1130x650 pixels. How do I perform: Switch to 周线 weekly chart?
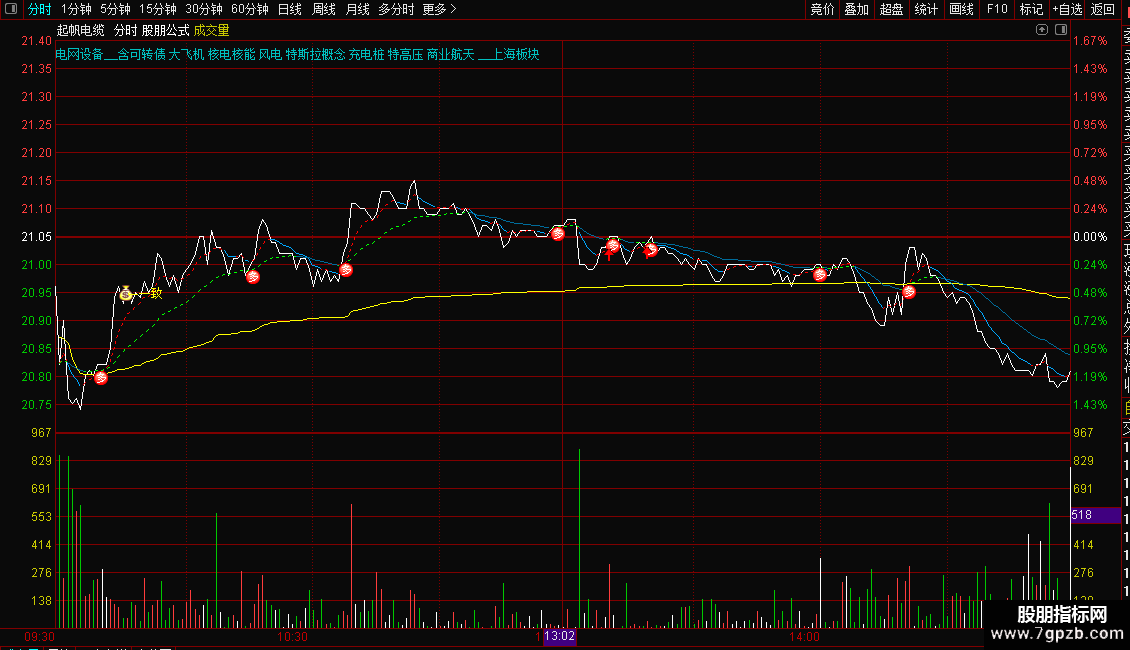[x=324, y=9]
